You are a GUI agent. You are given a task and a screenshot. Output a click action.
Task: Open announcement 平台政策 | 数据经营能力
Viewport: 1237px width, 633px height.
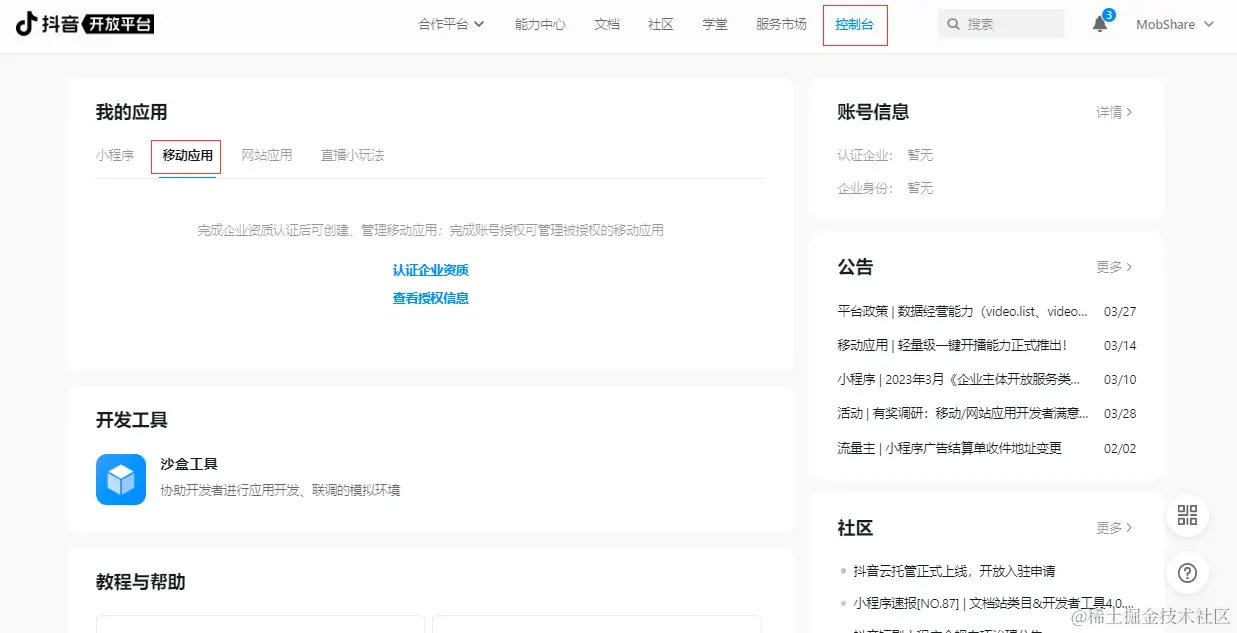click(962, 311)
